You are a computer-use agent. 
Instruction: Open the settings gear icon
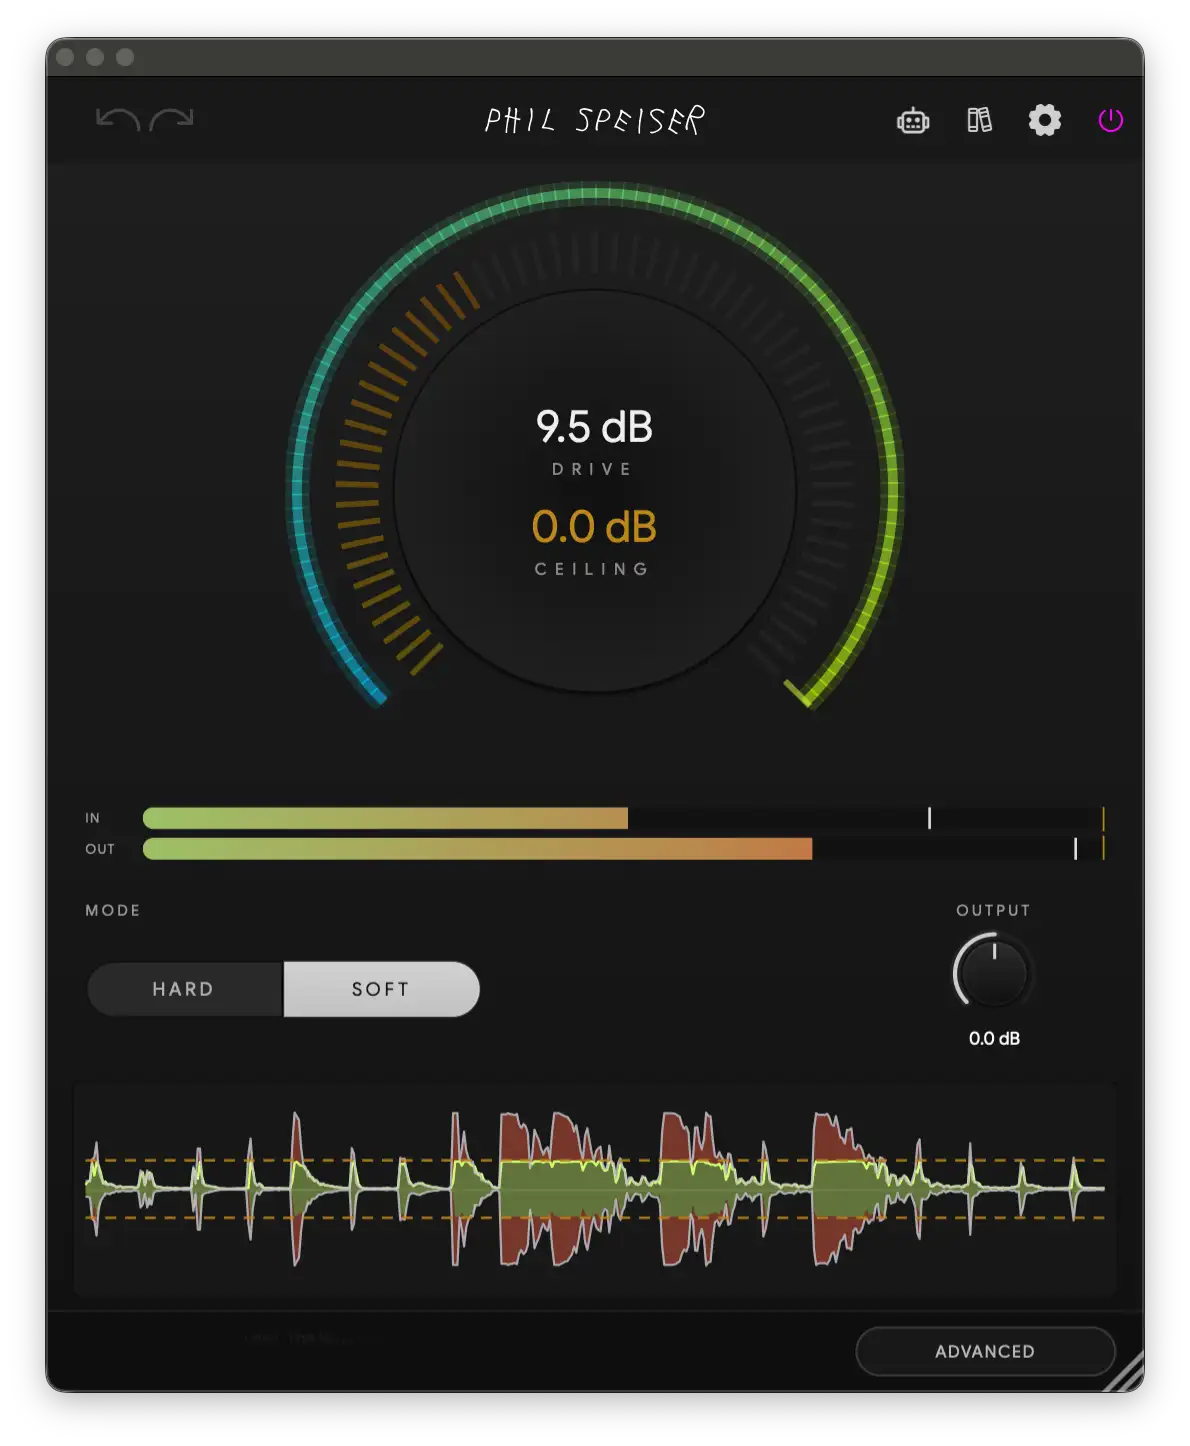[x=1045, y=120]
